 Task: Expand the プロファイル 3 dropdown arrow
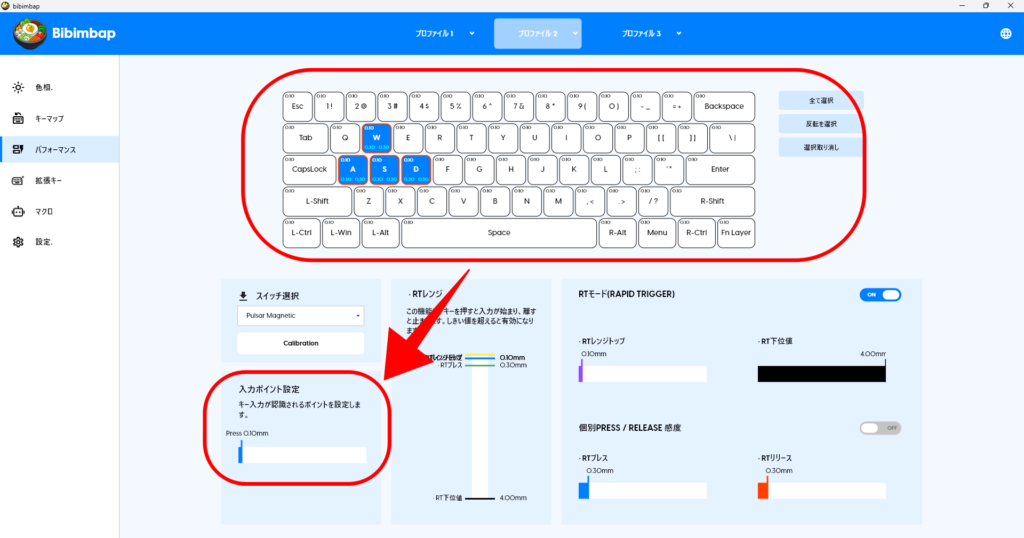pyautogui.click(x=679, y=33)
